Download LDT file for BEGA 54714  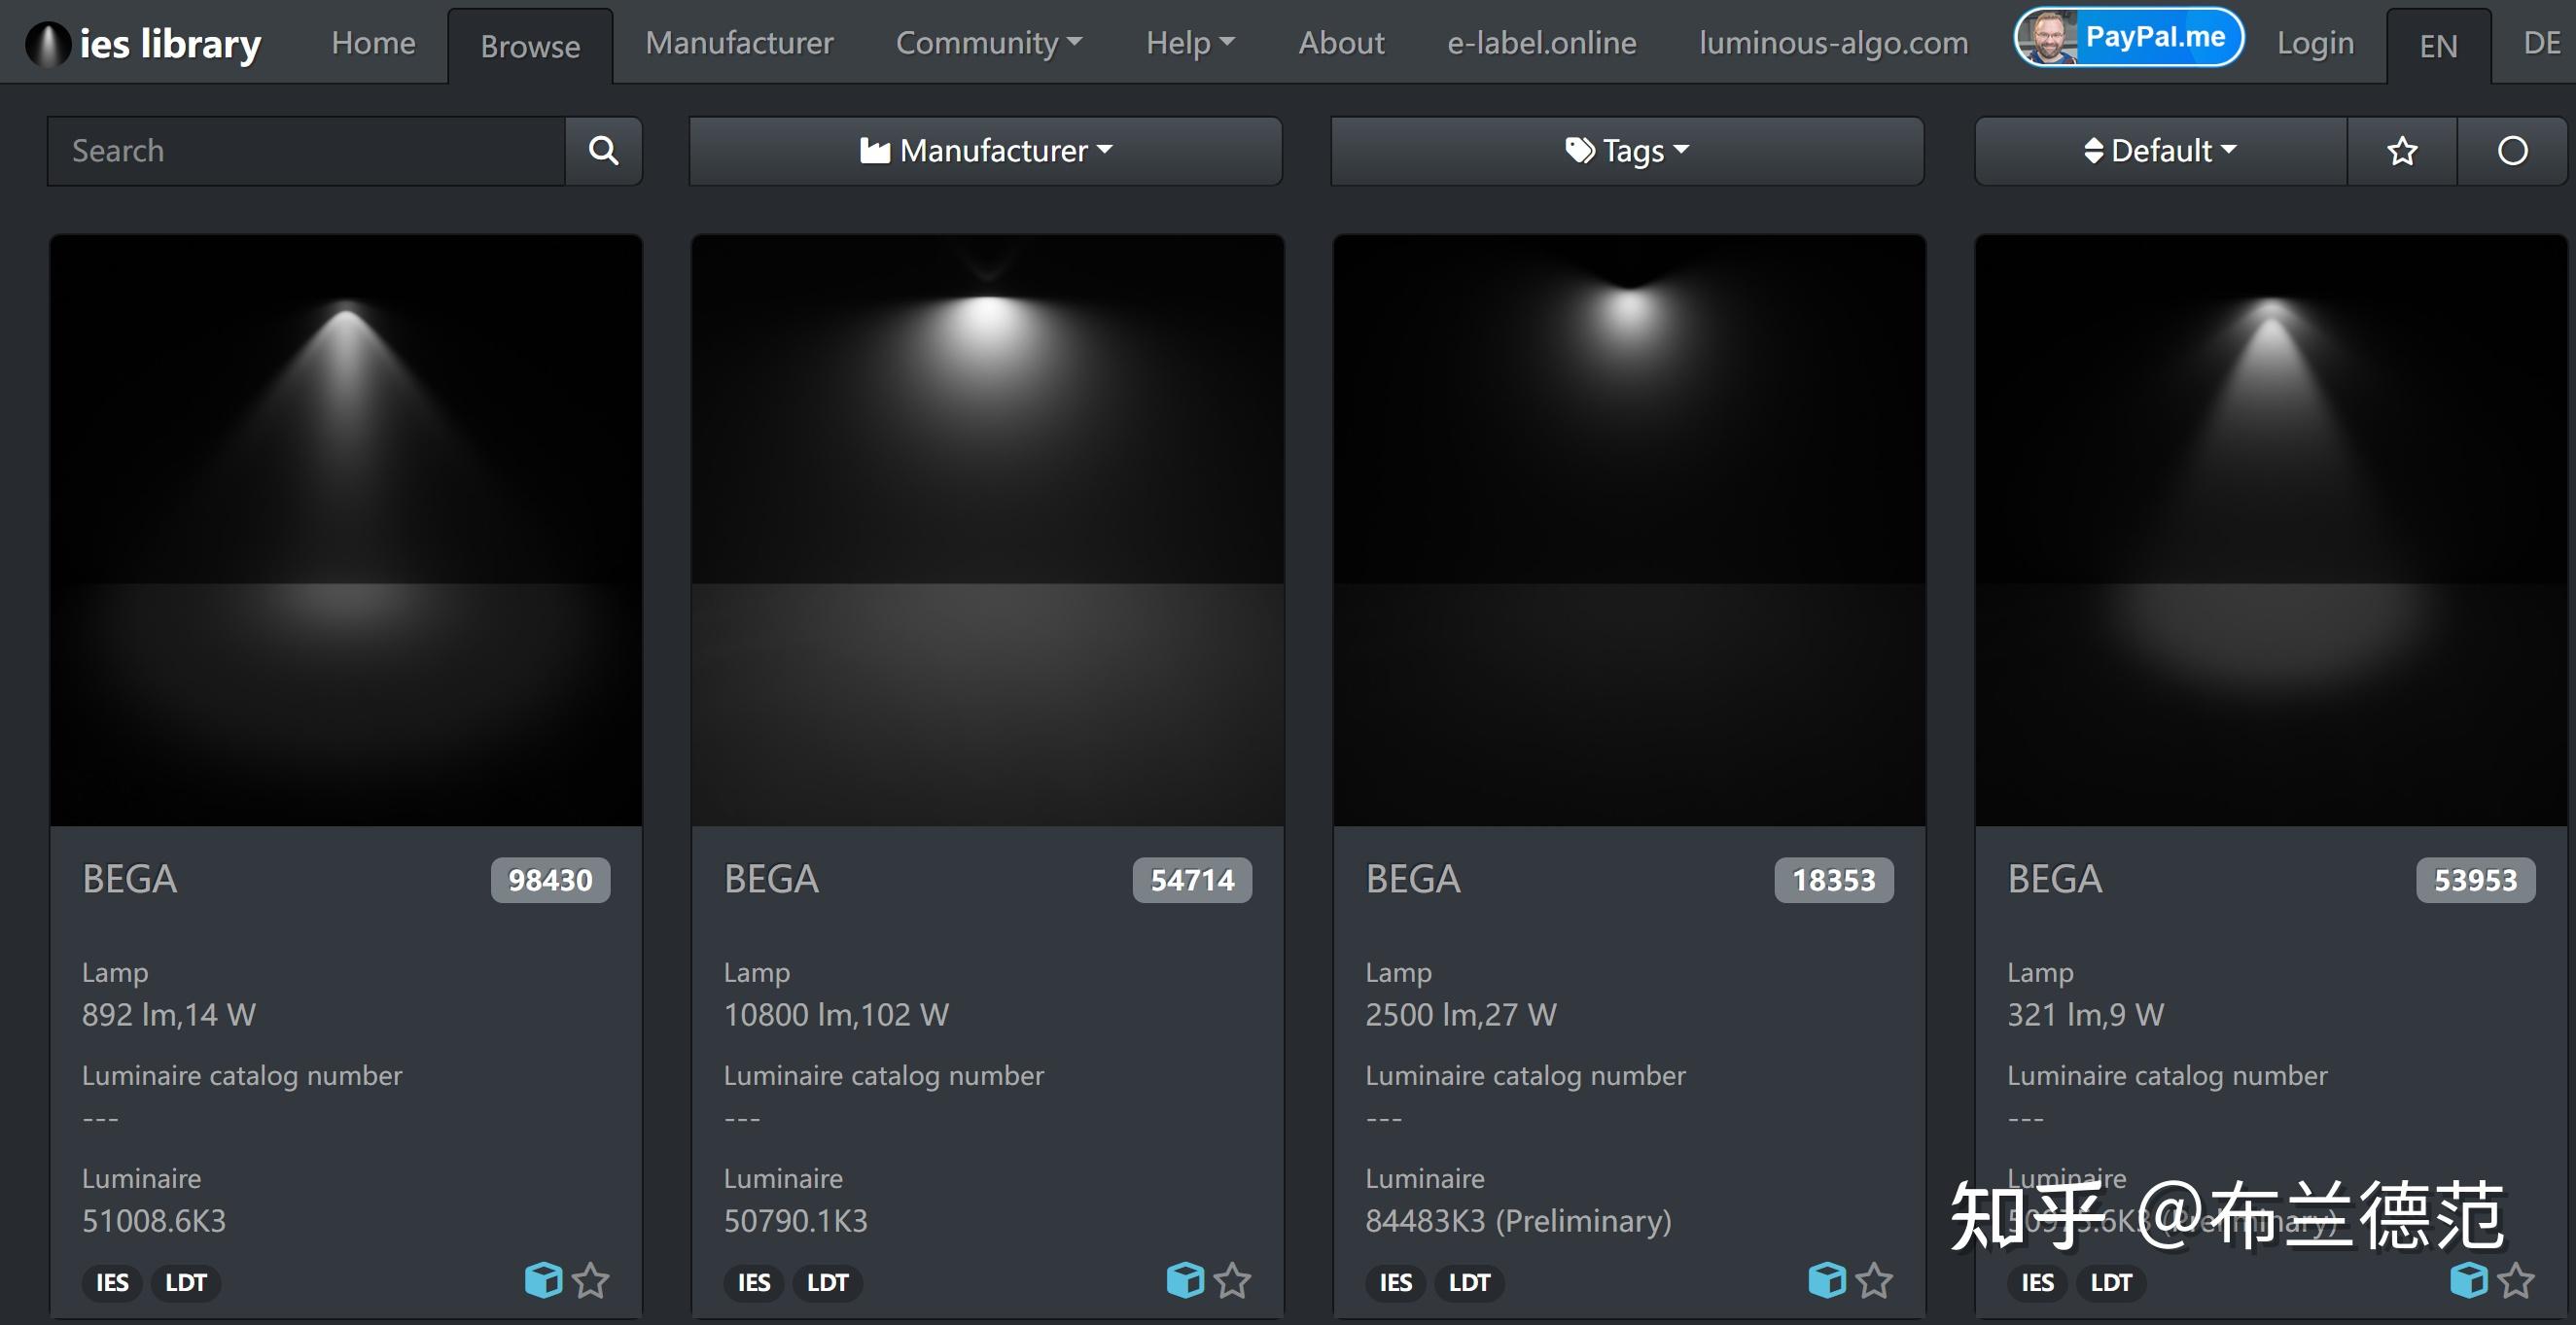coord(828,1282)
